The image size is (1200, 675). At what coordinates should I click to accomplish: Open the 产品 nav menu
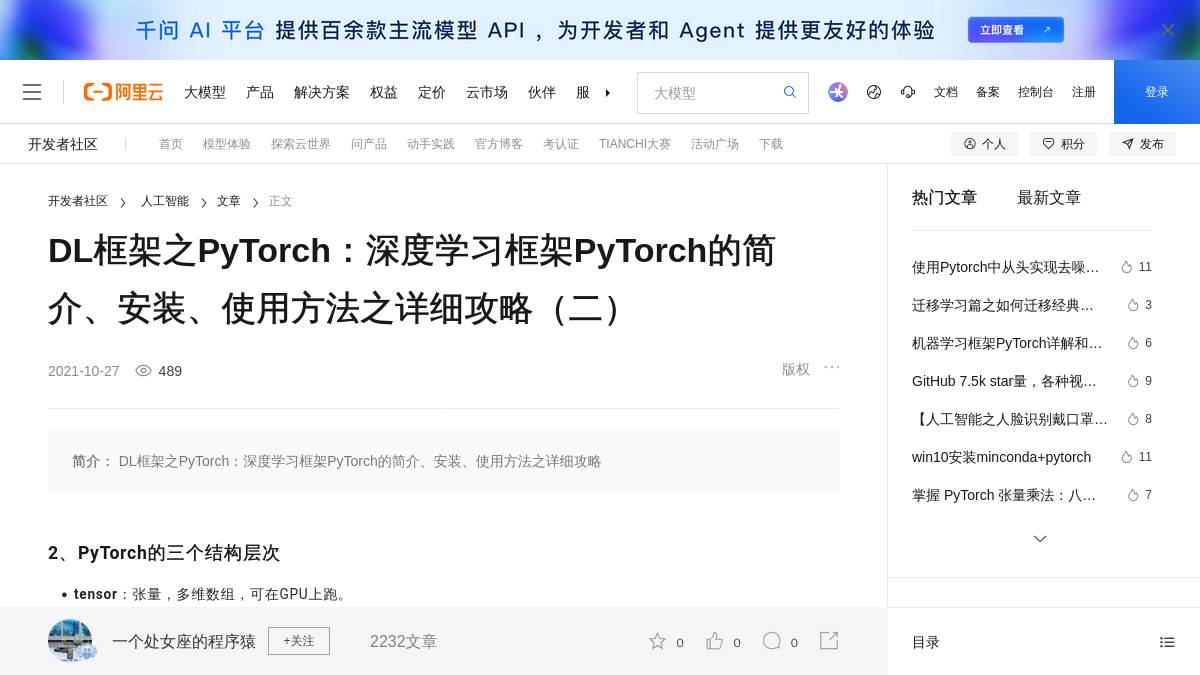tap(260, 92)
